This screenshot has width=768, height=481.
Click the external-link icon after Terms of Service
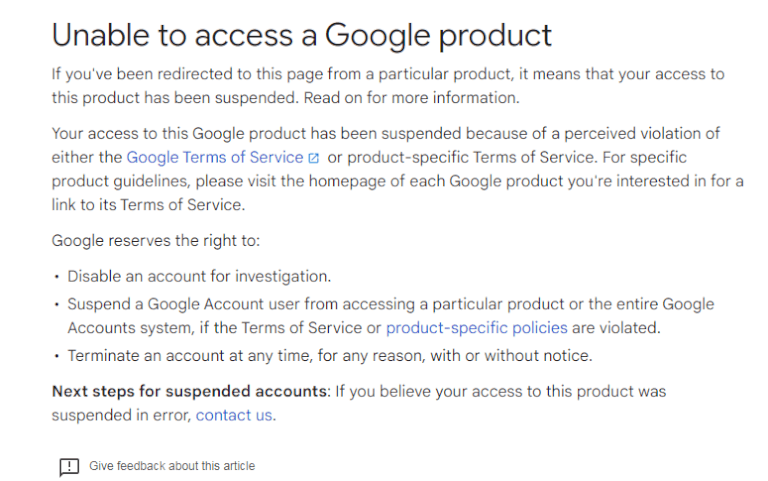coord(313,158)
